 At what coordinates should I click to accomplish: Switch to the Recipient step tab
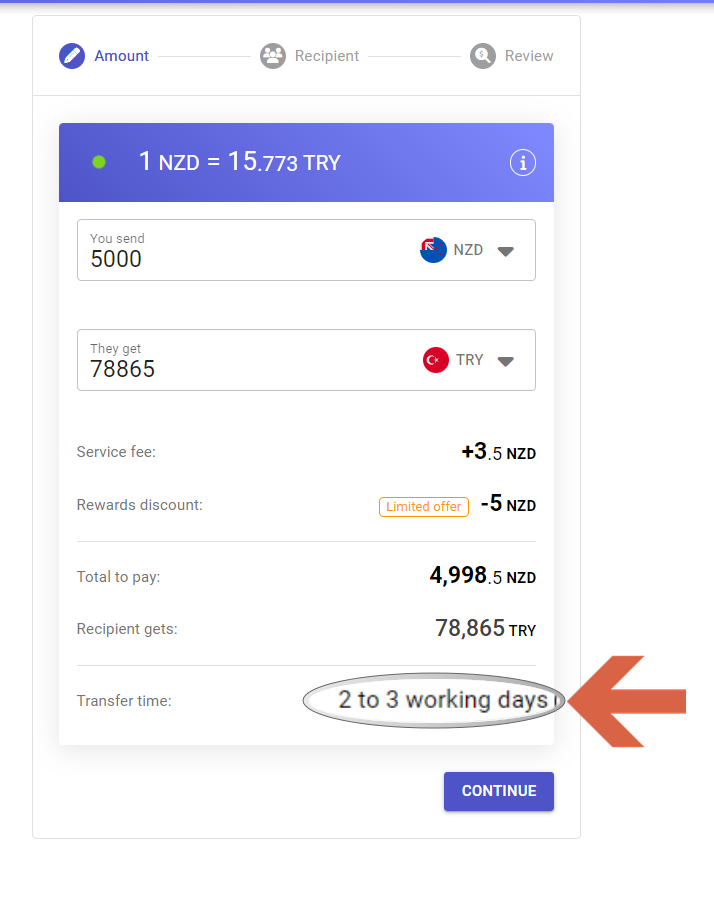point(326,56)
